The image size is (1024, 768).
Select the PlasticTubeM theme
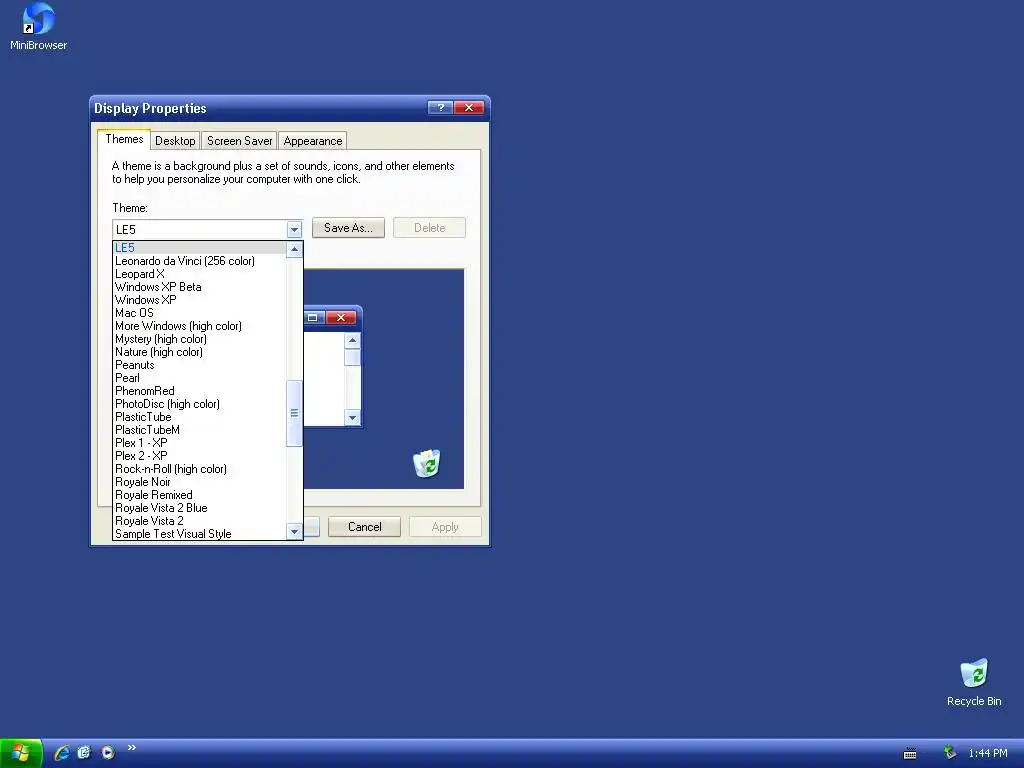(199, 430)
